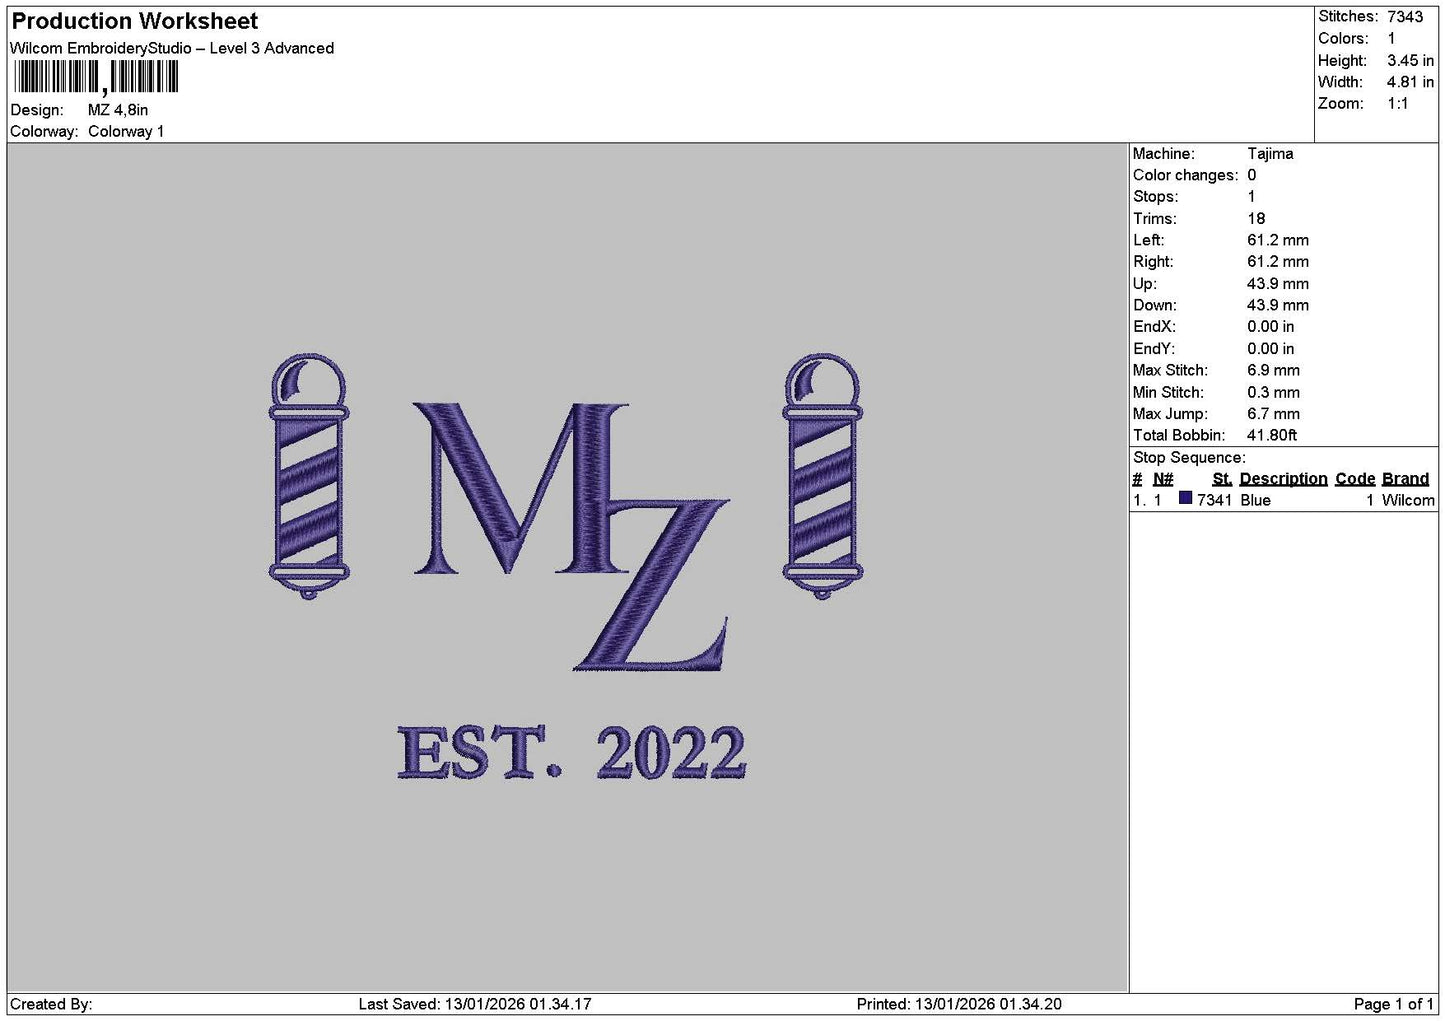Image resolution: width=1445 pixels, height=1021 pixels.
Task: Click the Page 1 of 1 indicator
Action: 1393,1004
